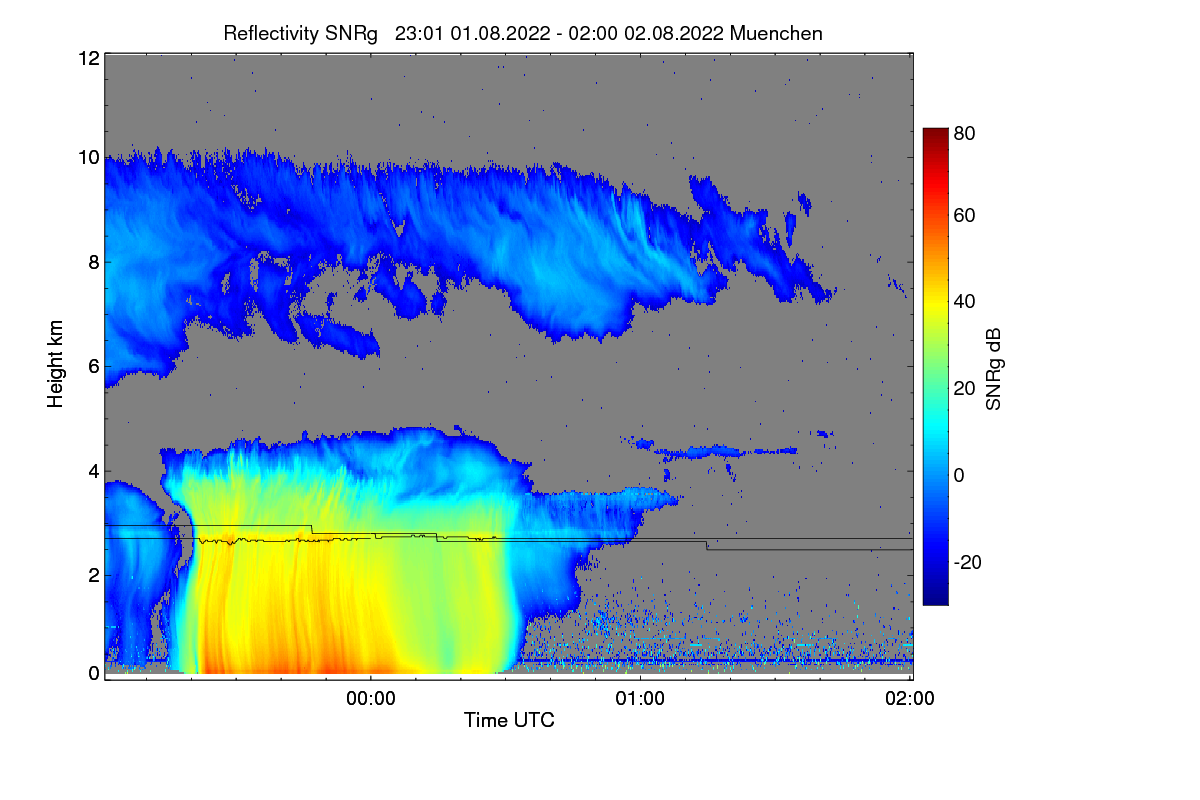Click the Time UTC axis title
This screenshot has height=800, width=1200.
[x=509, y=720]
